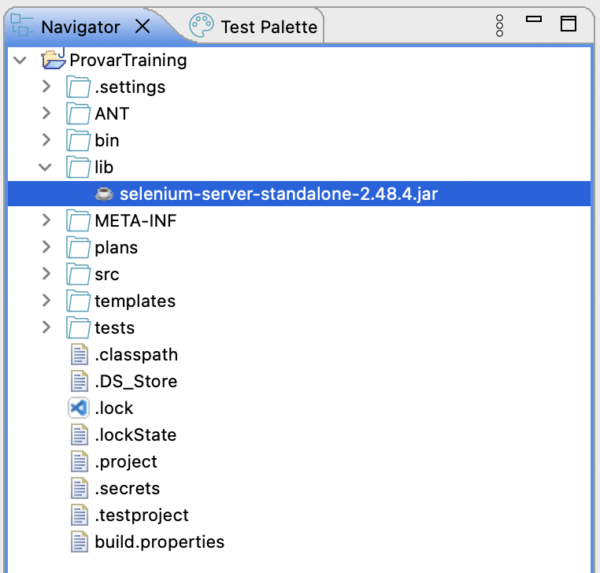
Task: Select the templates folder
Action: coord(134,301)
